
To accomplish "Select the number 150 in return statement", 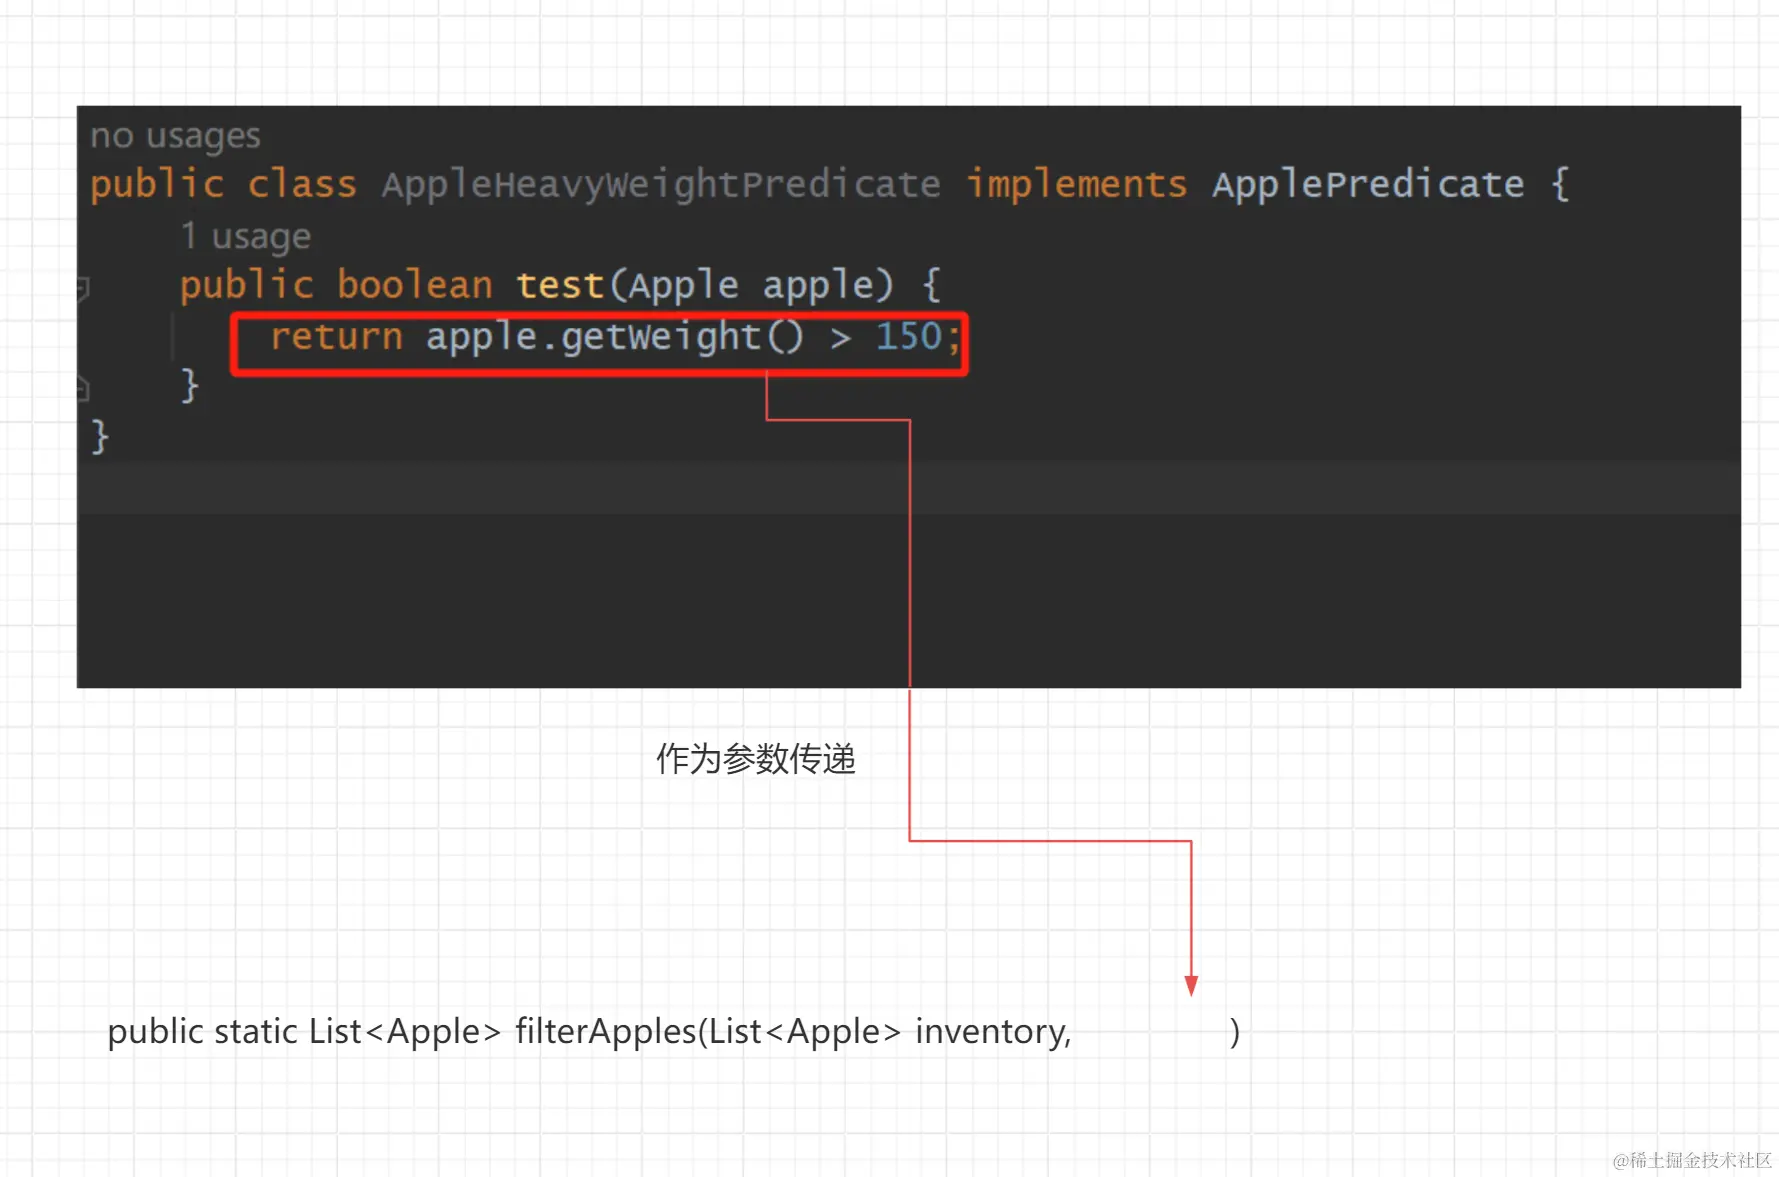I will [908, 337].
